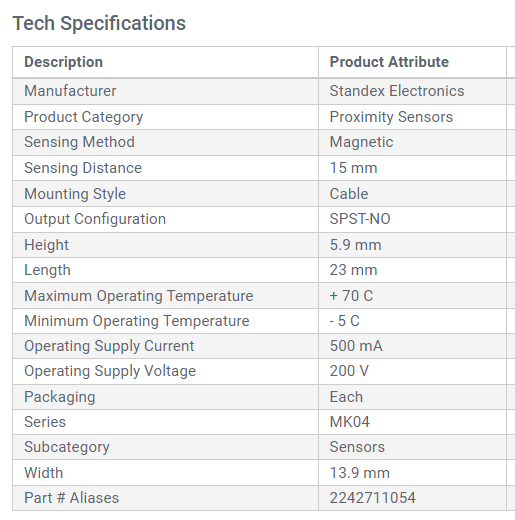The image size is (515, 520).
Task: Click the Standex Electronics manufacturer value
Action: point(397,91)
